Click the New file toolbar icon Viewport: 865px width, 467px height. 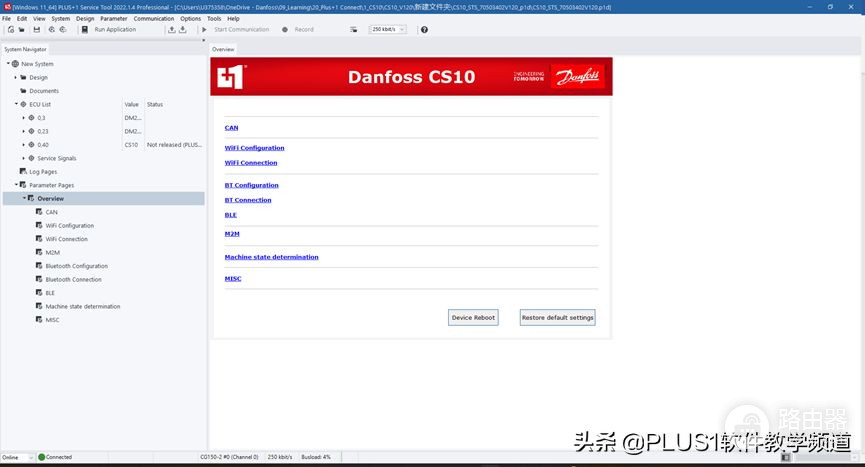tap(11, 30)
